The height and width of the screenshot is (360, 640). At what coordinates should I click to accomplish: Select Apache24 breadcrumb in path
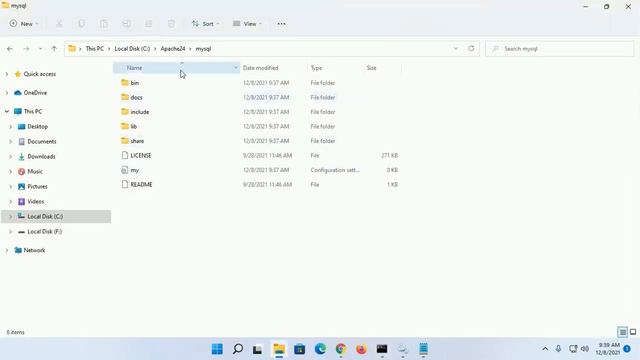(173, 49)
